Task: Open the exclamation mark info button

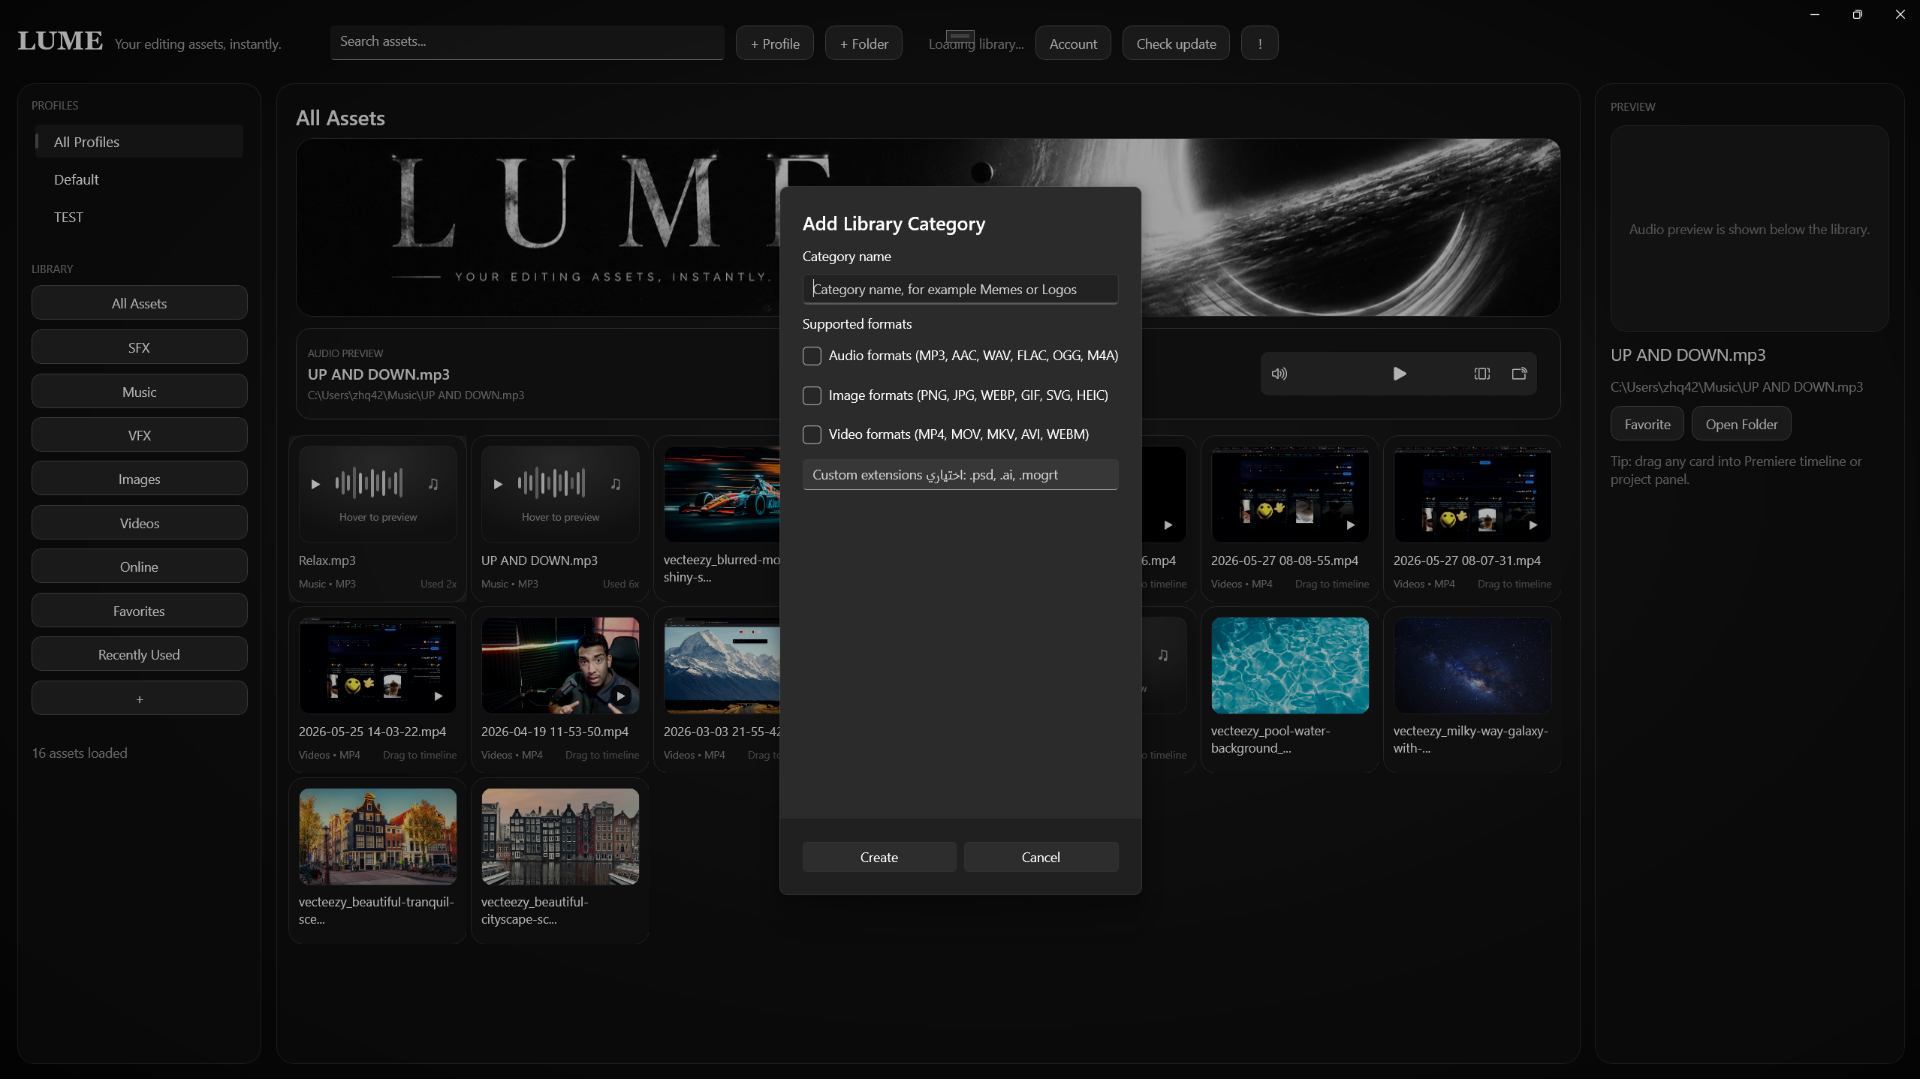Action: point(1260,44)
